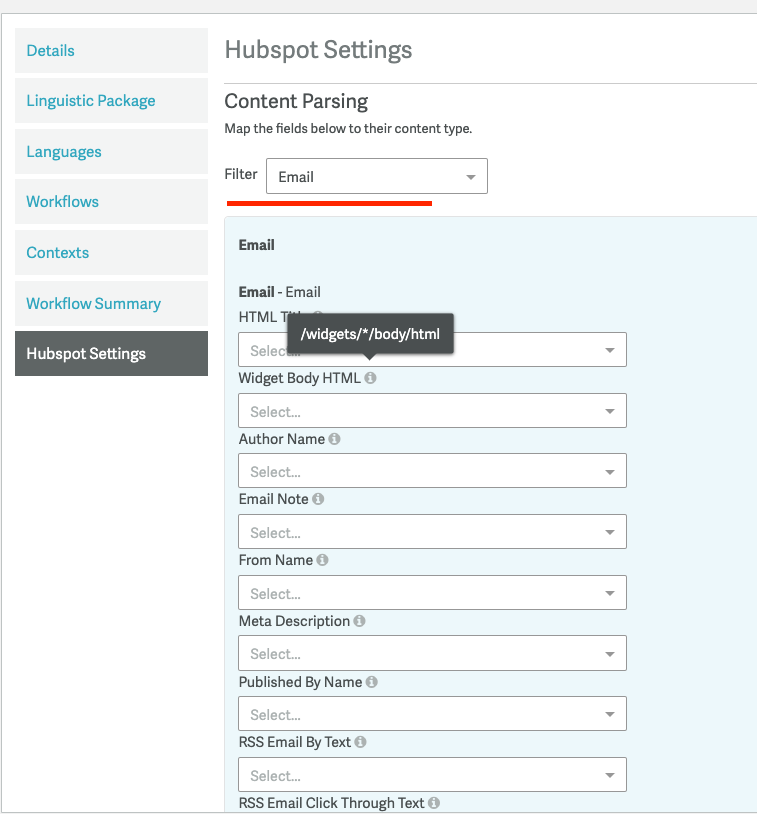Go to the Languages section

pos(111,152)
